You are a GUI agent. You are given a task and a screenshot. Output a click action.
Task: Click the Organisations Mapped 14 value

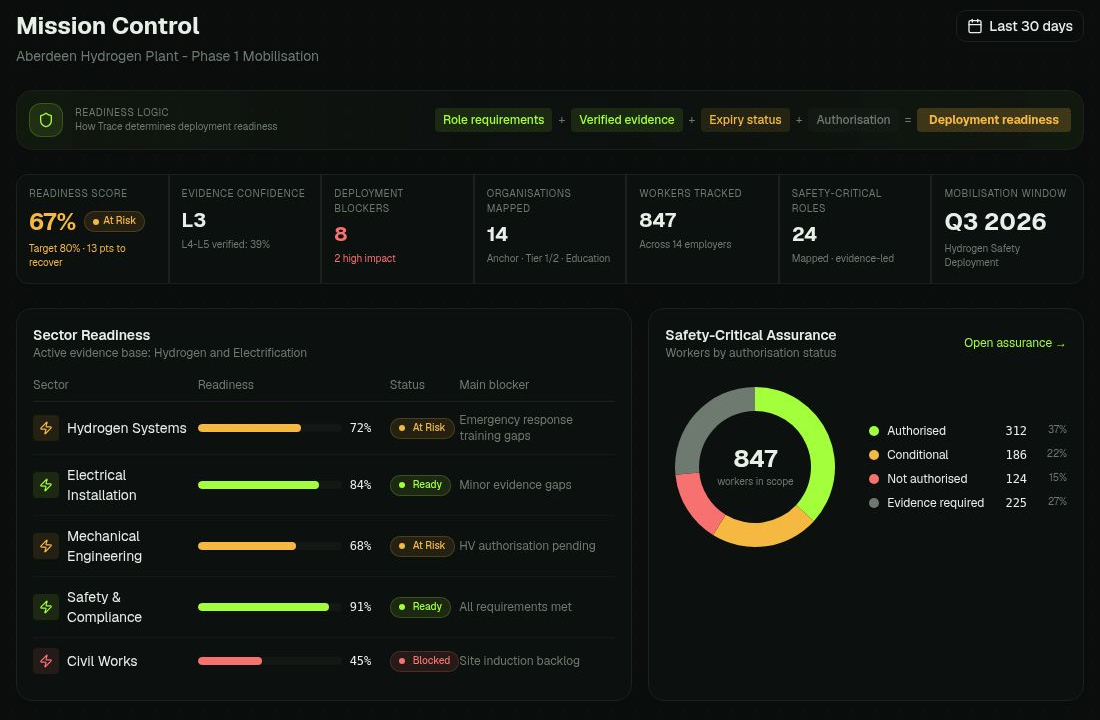pyautogui.click(x=497, y=234)
